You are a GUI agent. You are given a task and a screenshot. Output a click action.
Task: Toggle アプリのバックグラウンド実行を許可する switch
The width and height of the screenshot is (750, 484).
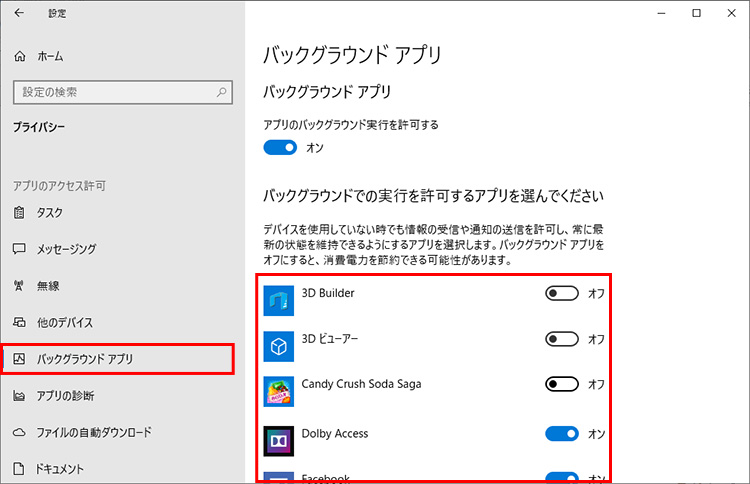281,147
